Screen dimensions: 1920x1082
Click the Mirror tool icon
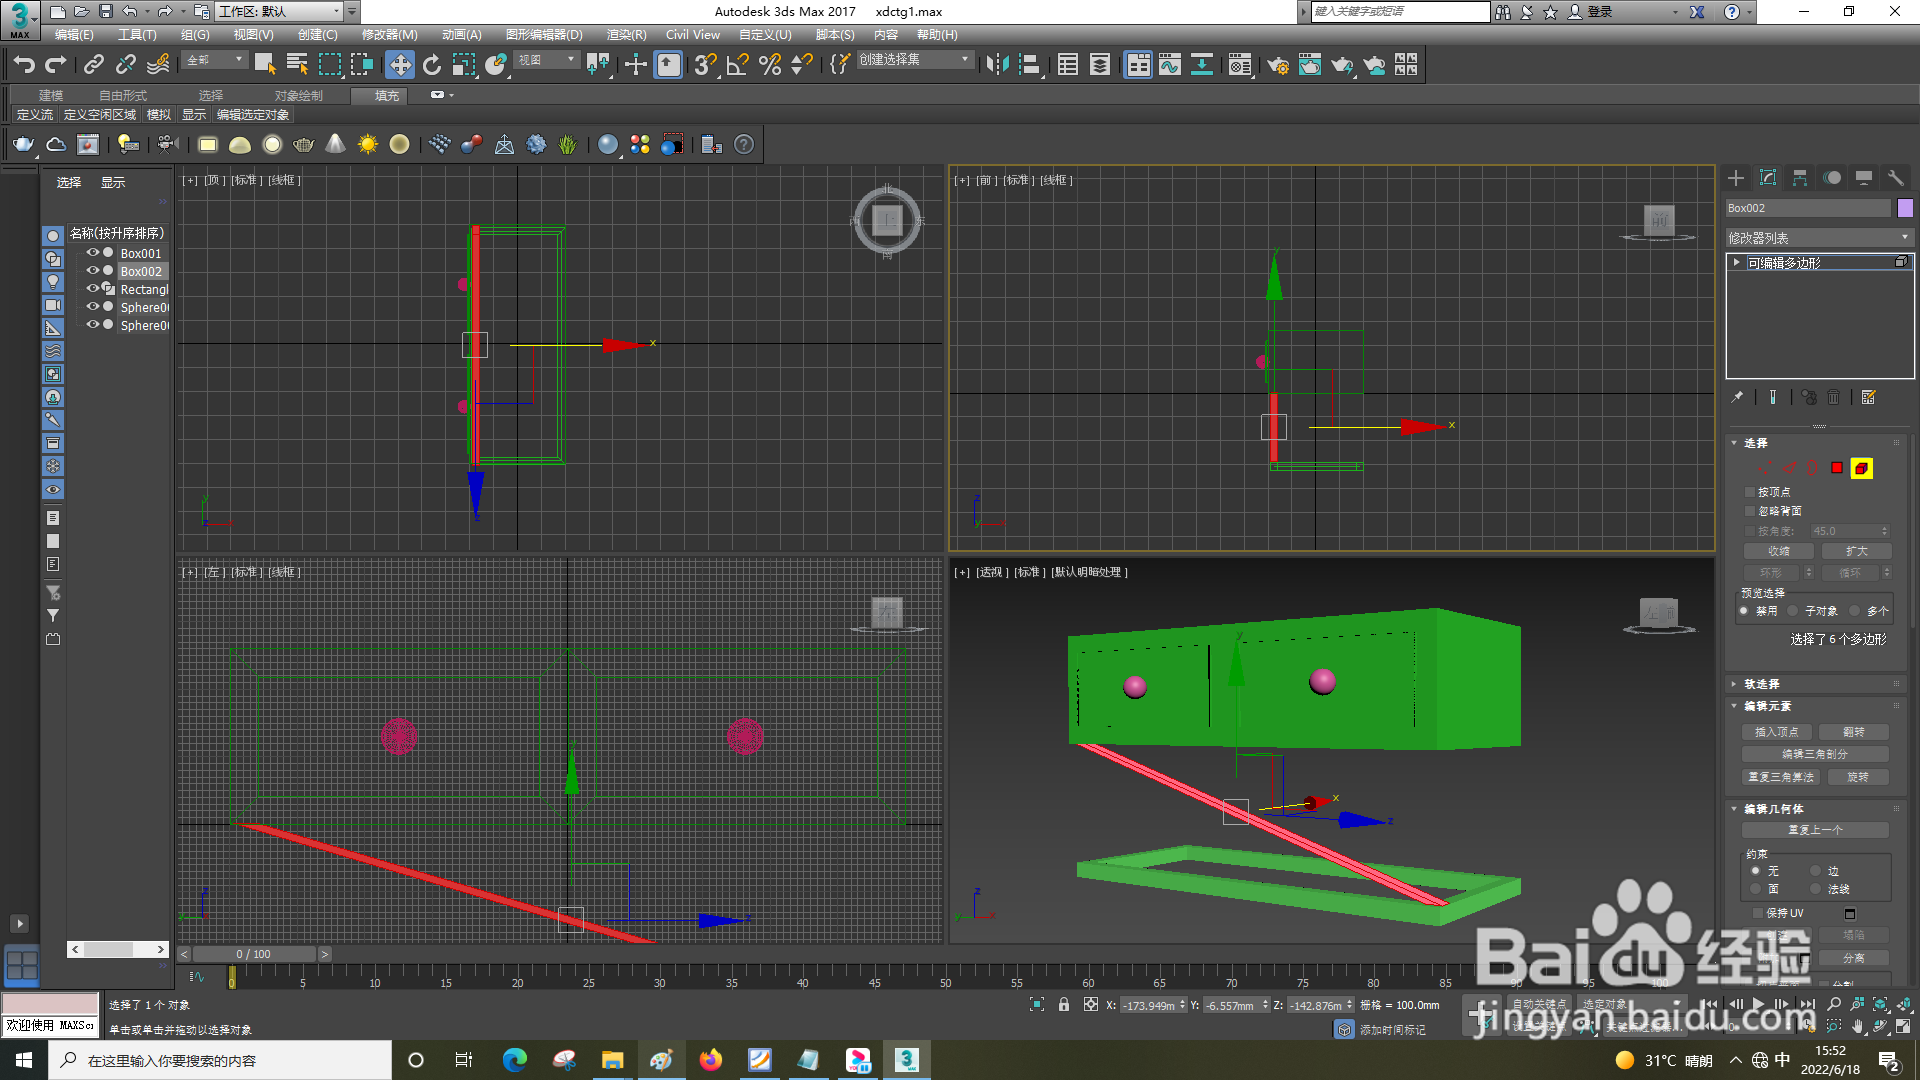point(997,65)
